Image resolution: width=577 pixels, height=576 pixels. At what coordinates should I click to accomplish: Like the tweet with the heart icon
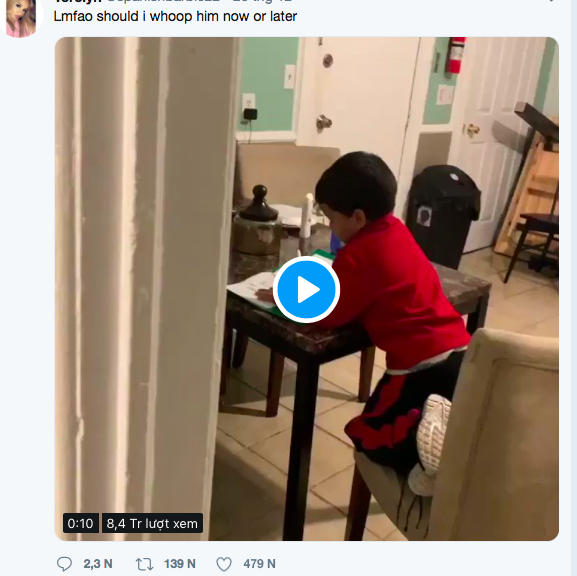tap(224, 564)
